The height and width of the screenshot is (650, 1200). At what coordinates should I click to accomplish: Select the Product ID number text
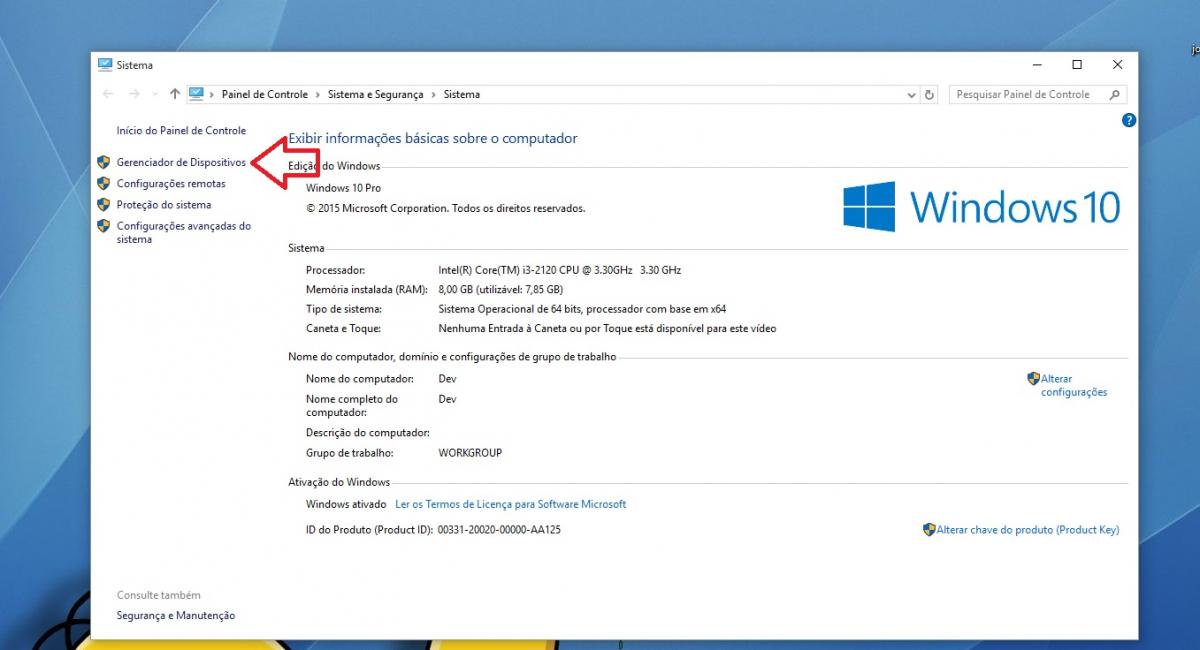coord(500,530)
